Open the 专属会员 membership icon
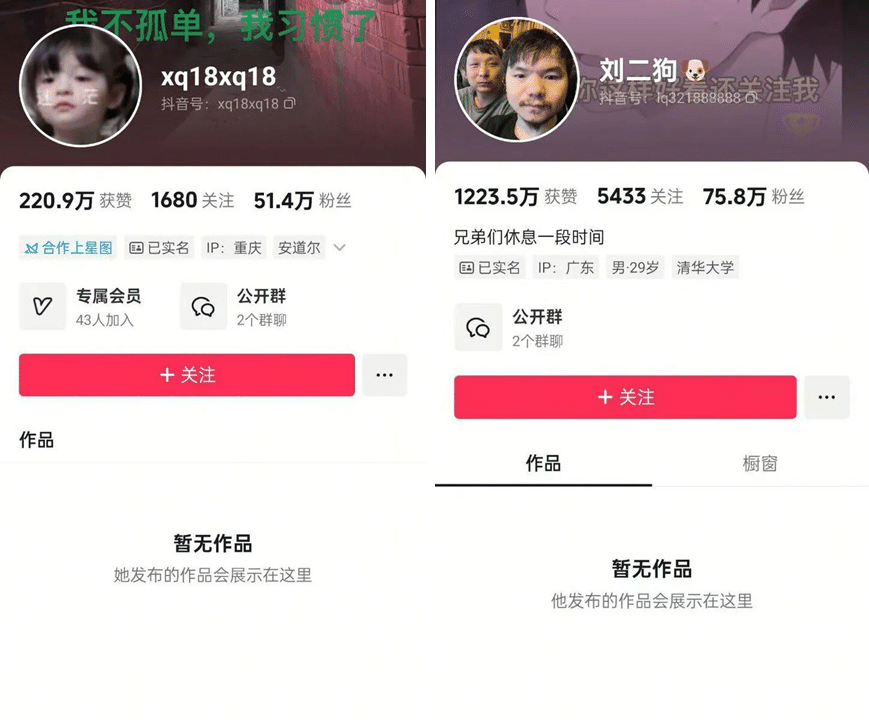Screen dimensions: 869x720 43,306
